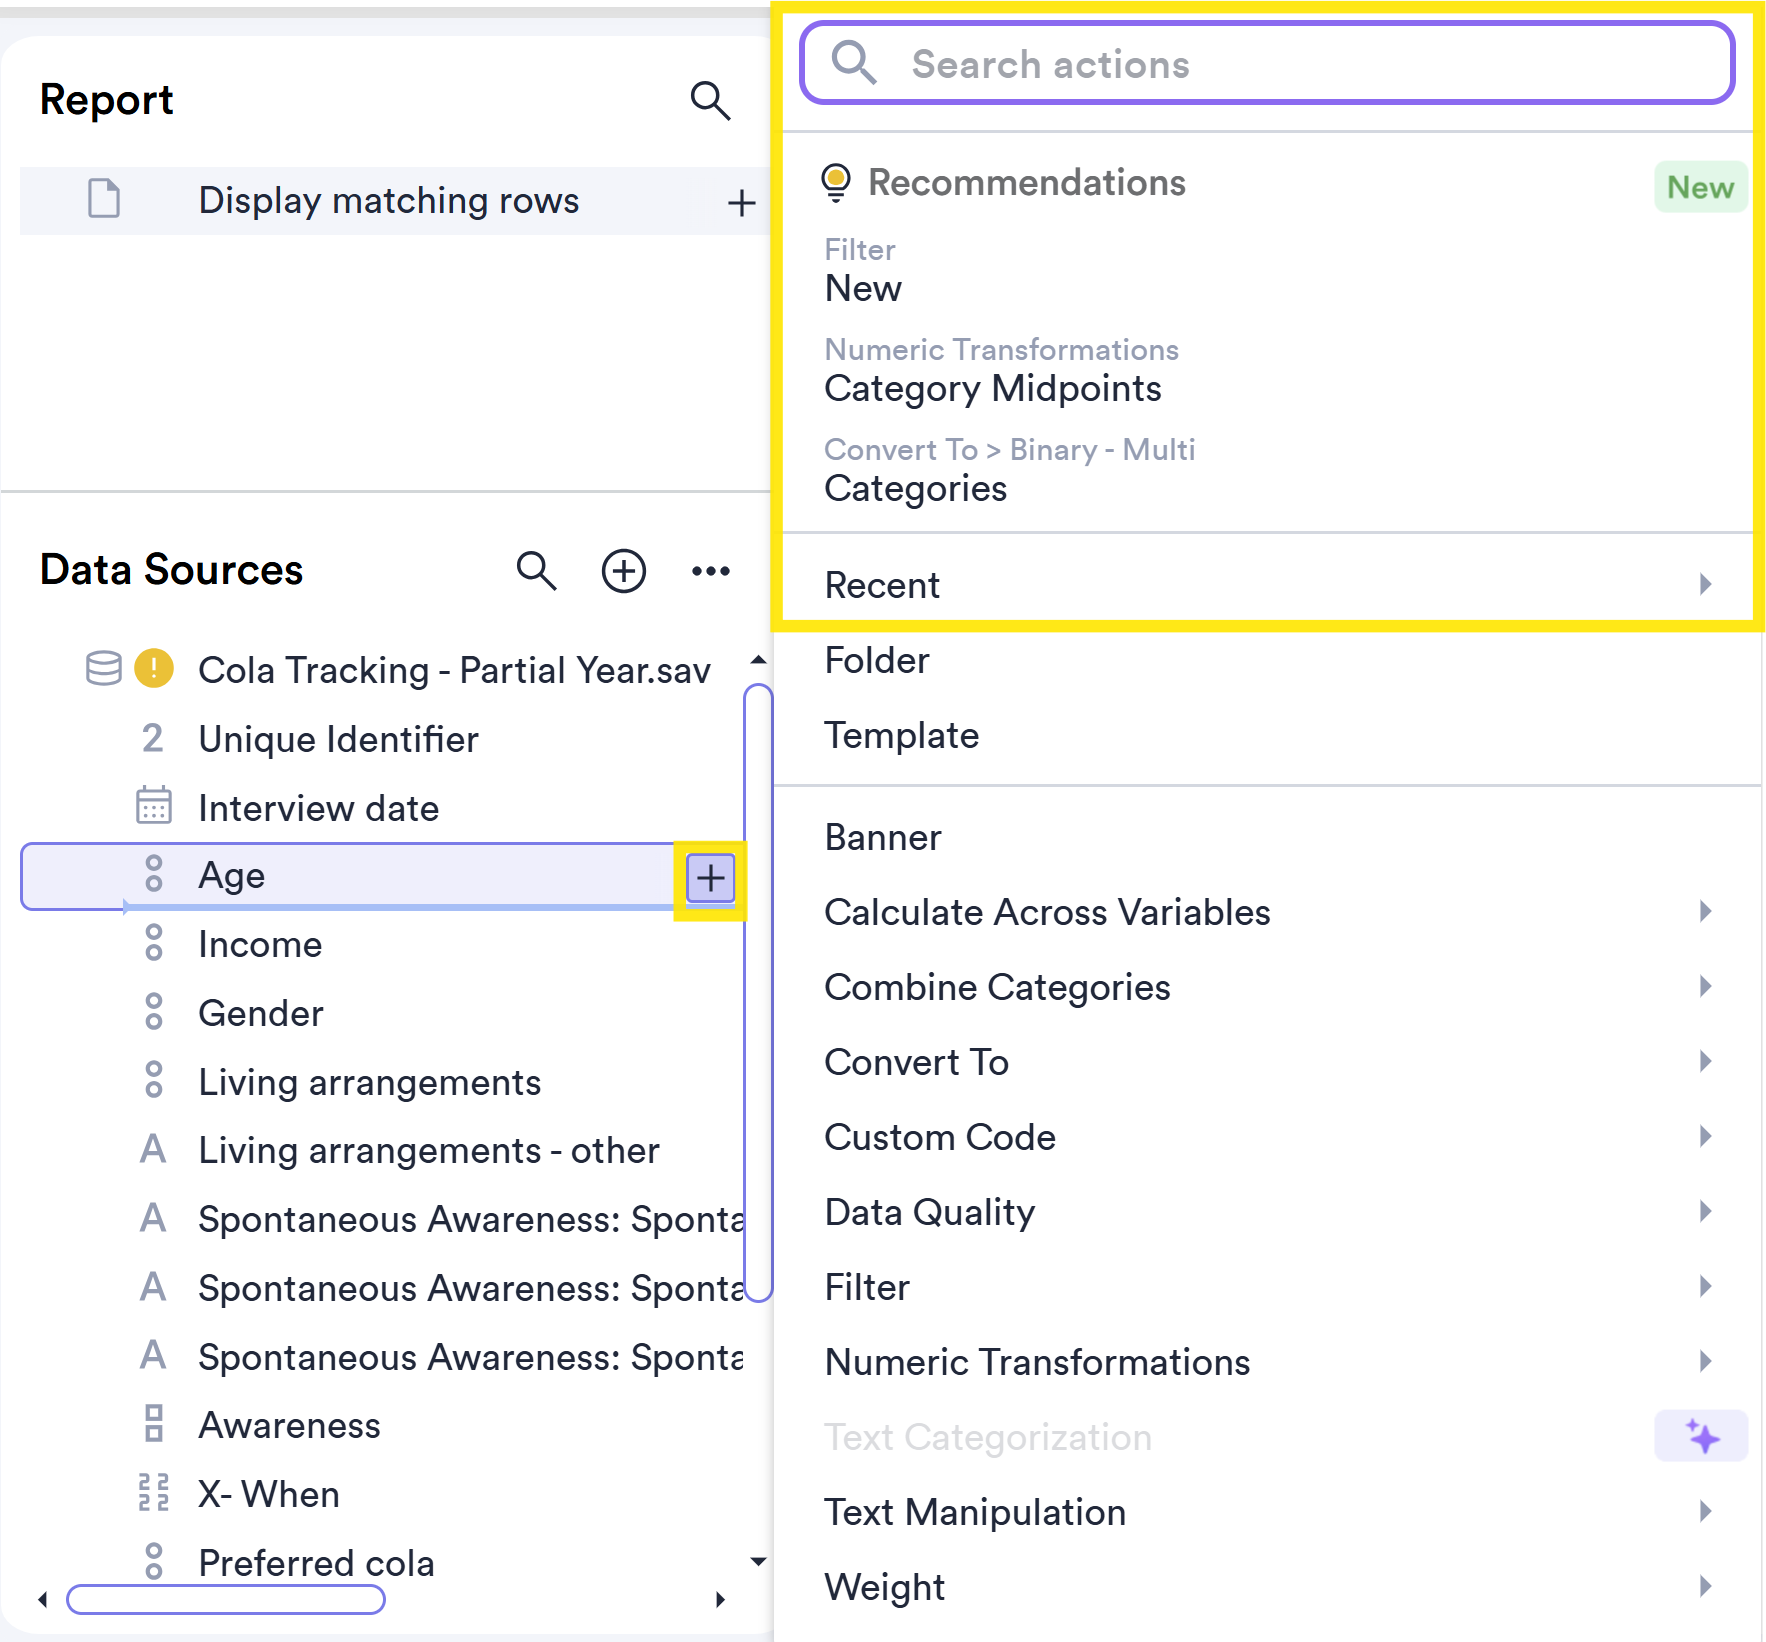Select the recommended Category Midpoints action

(x=992, y=389)
